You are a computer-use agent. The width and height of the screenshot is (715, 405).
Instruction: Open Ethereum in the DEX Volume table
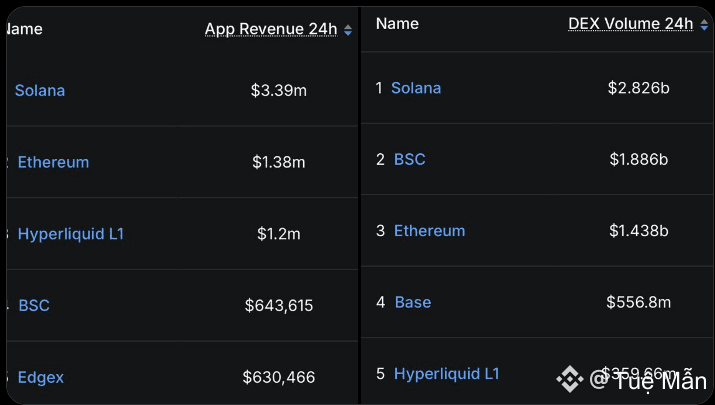pyautogui.click(x=430, y=231)
